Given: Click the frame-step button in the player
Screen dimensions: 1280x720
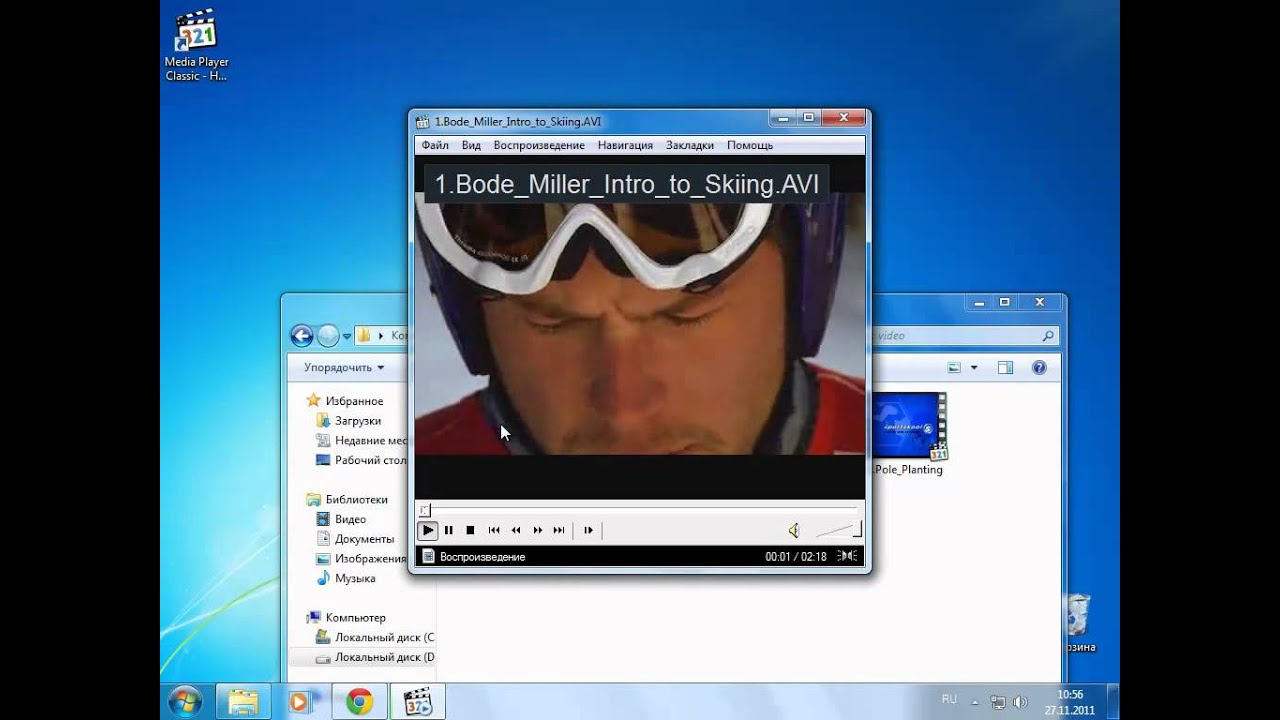Looking at the screenshot, I should pyautogui.click(x=588, y=530).
